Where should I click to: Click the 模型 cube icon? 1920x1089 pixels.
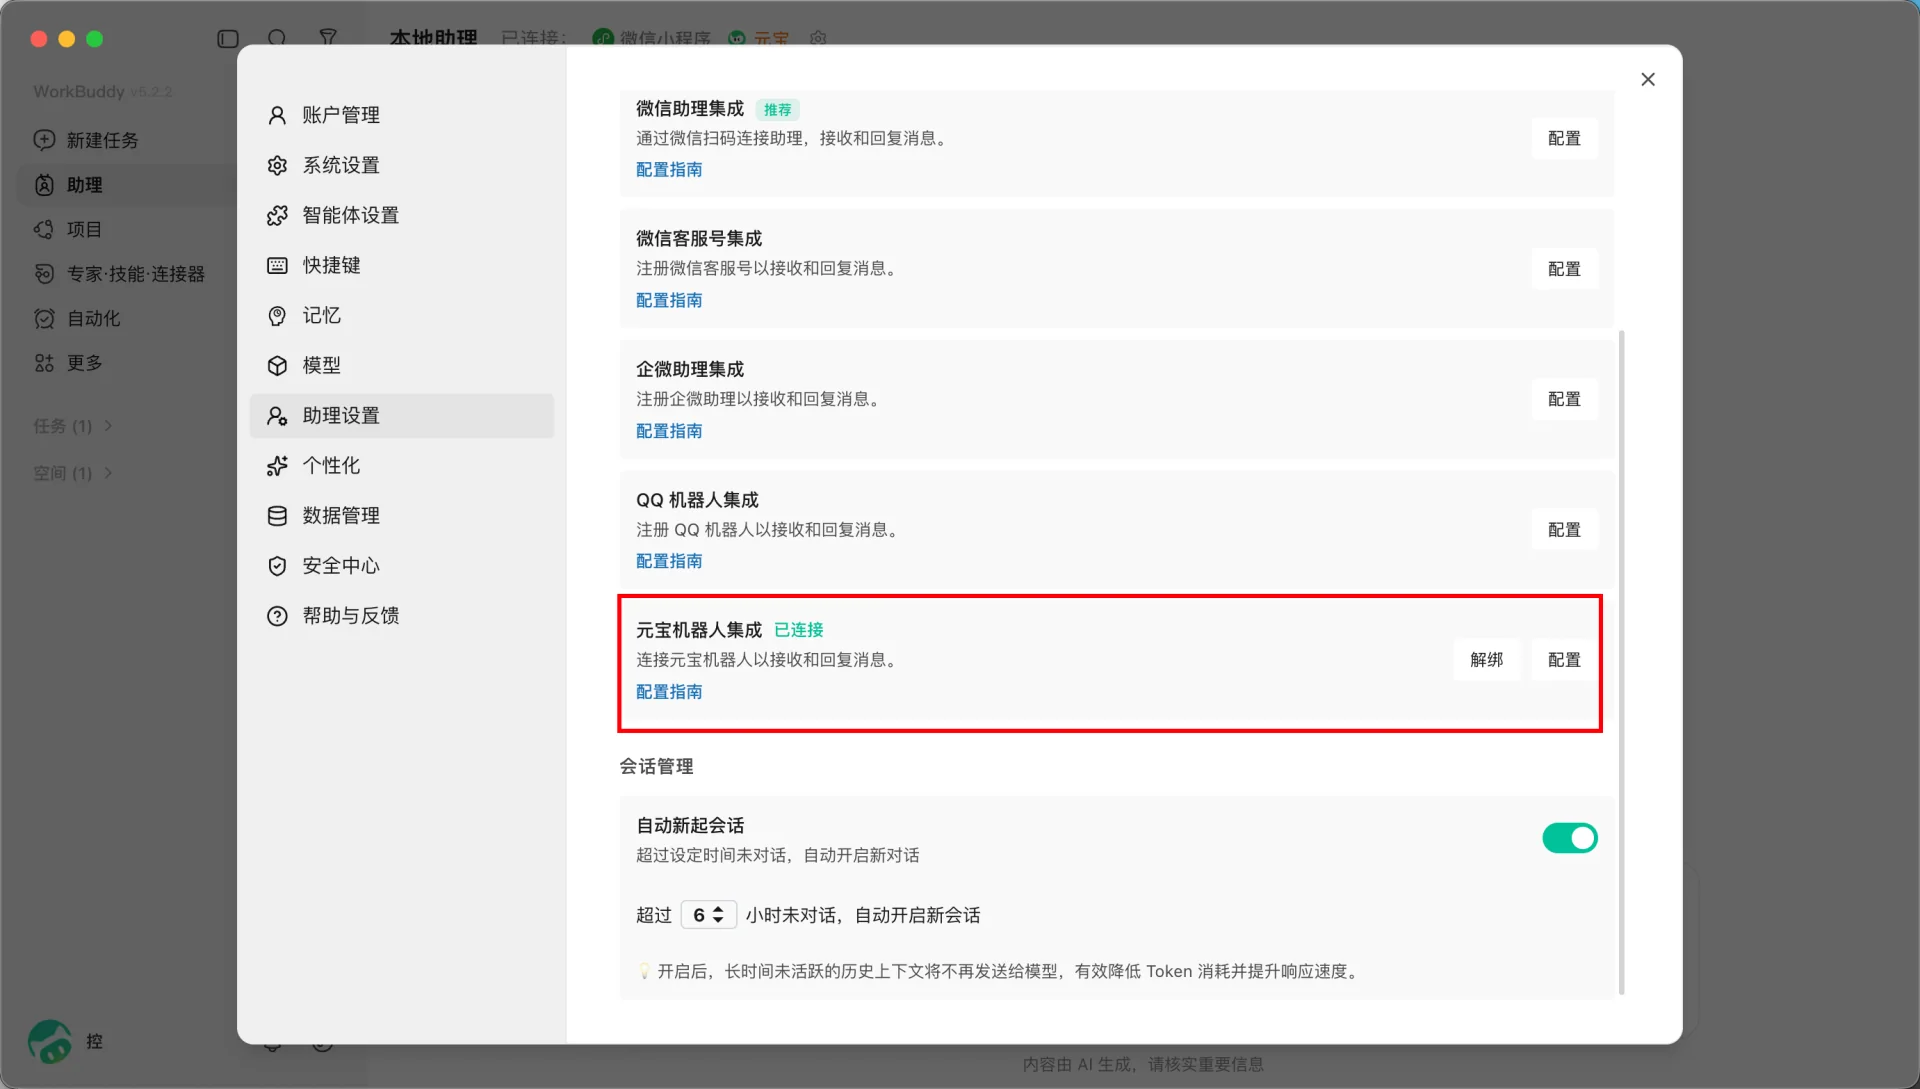pyautogui.click(x=277, y=365)
